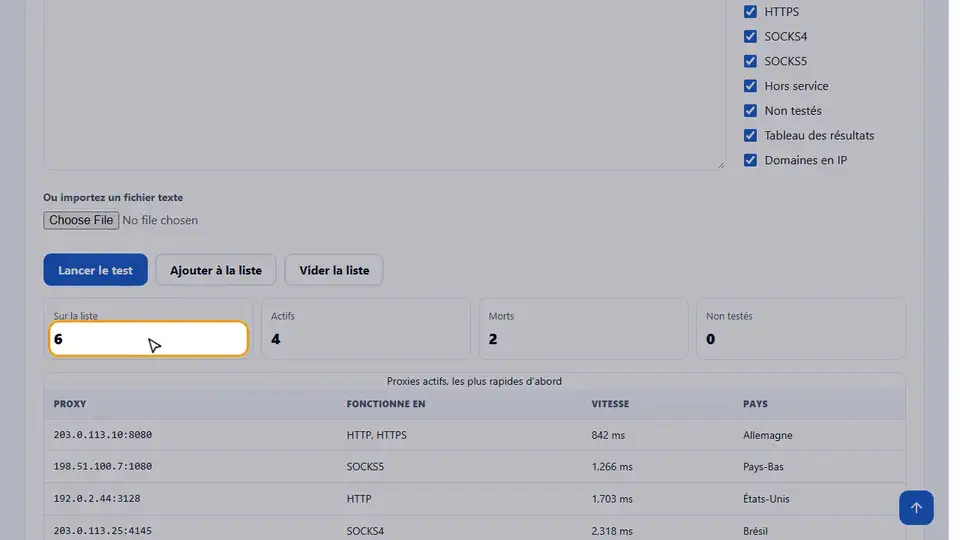Click the HTTP, HTTPS protocol cell

[377, 435]
